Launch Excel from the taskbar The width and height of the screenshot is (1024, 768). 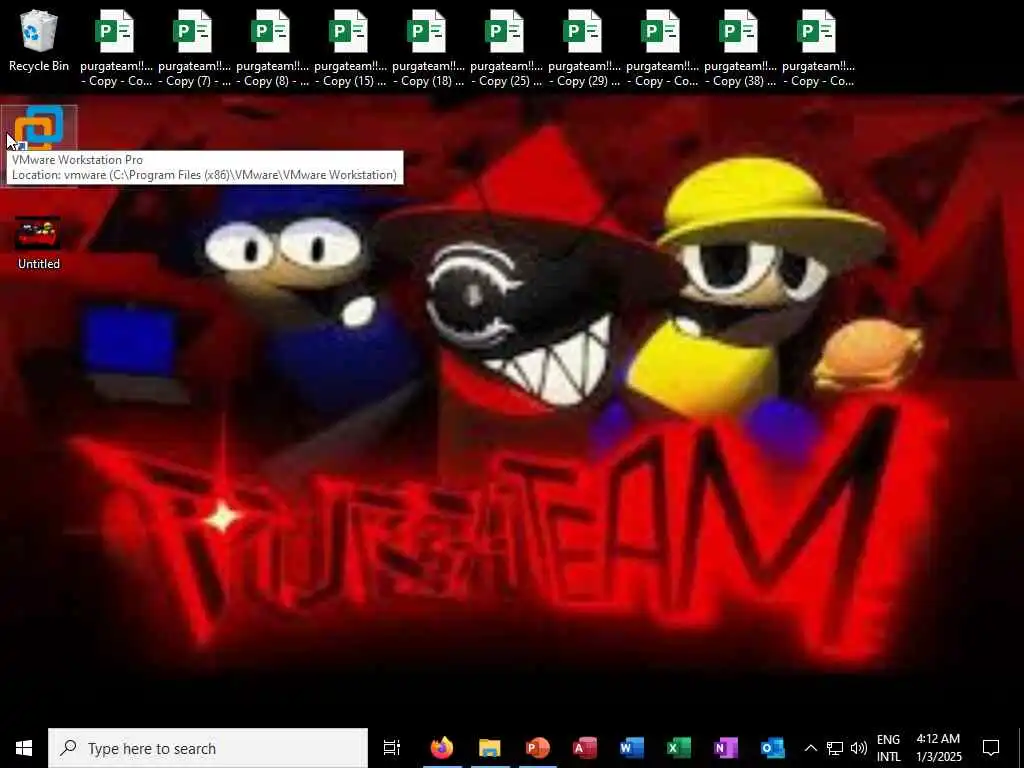coord(679,748)
